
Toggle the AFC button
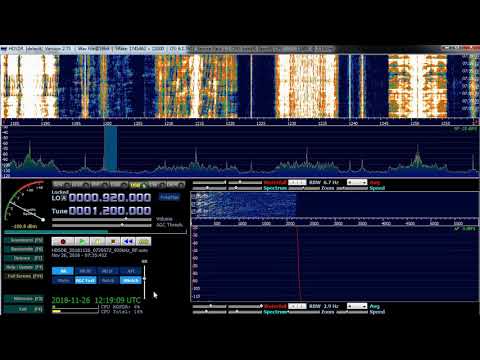click(131, 271)
